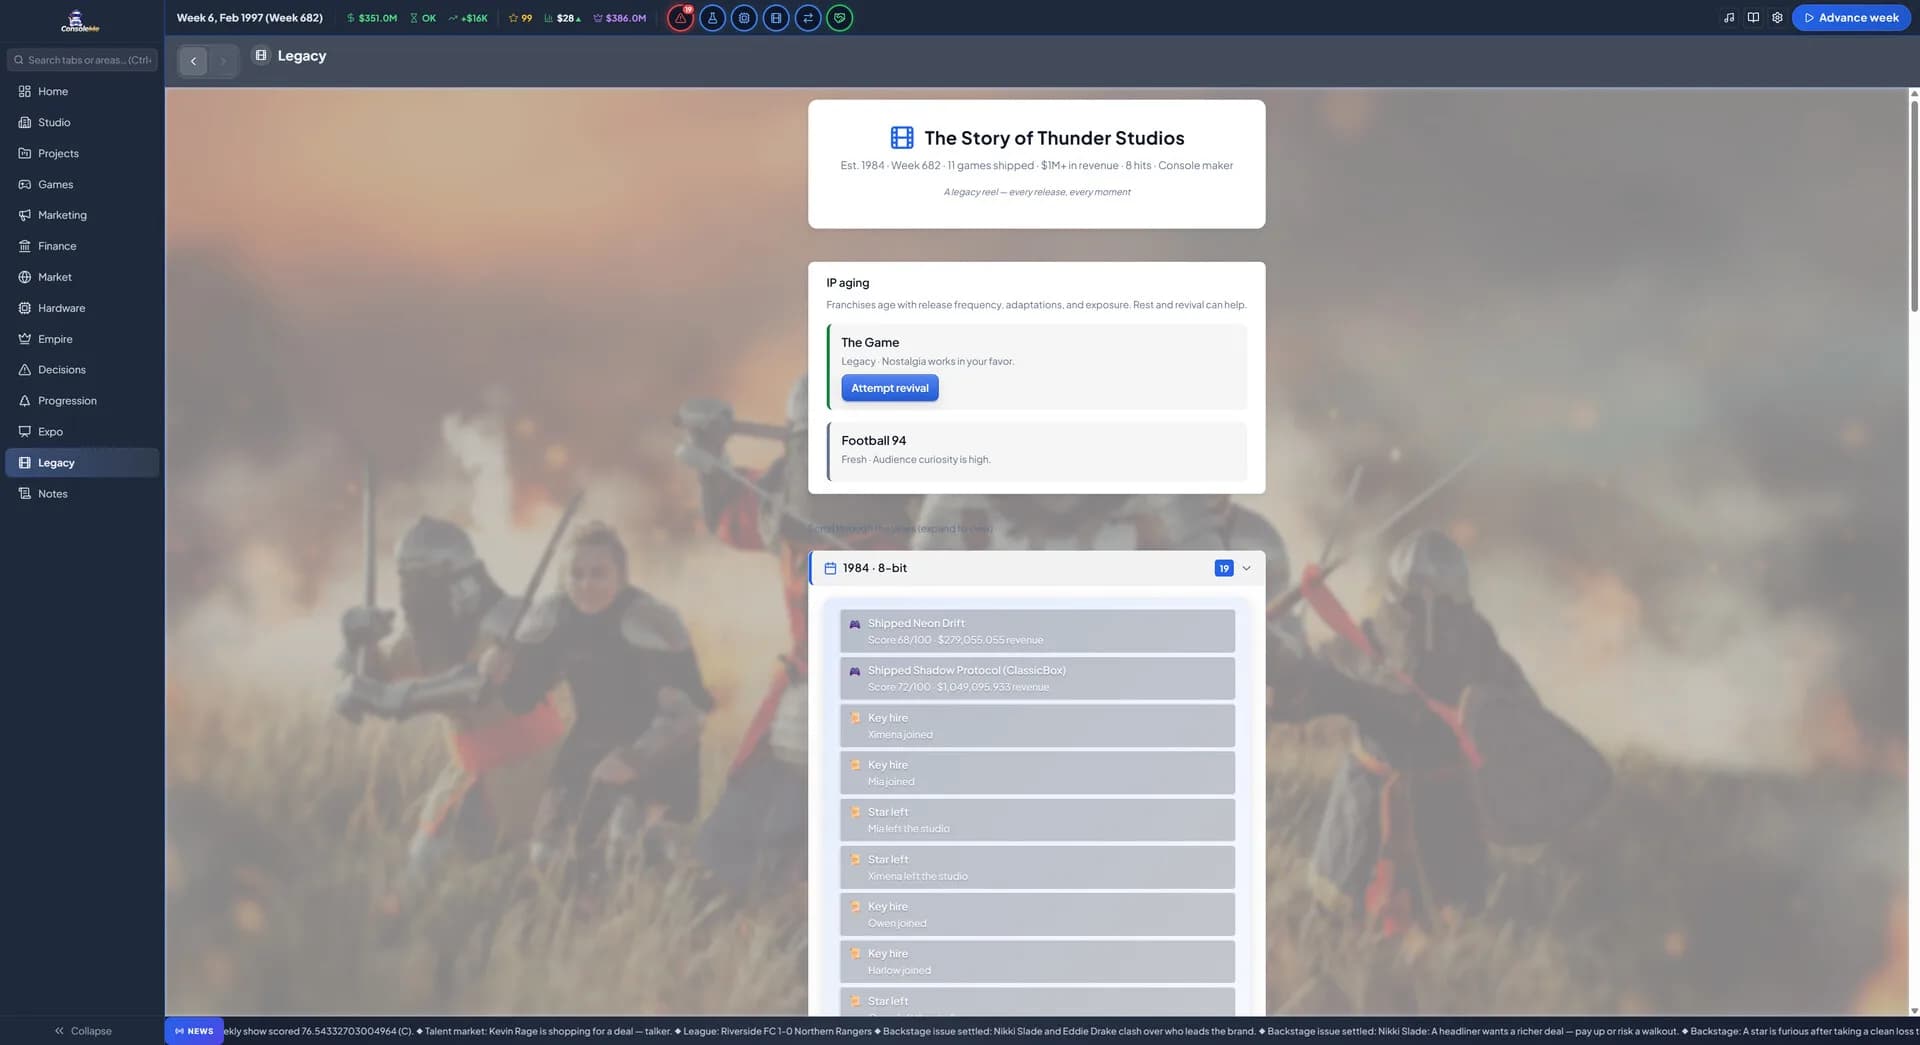Click the $28 stock chart indicator
This screenshot has width=1920, height=1045.
coord(563,18)
